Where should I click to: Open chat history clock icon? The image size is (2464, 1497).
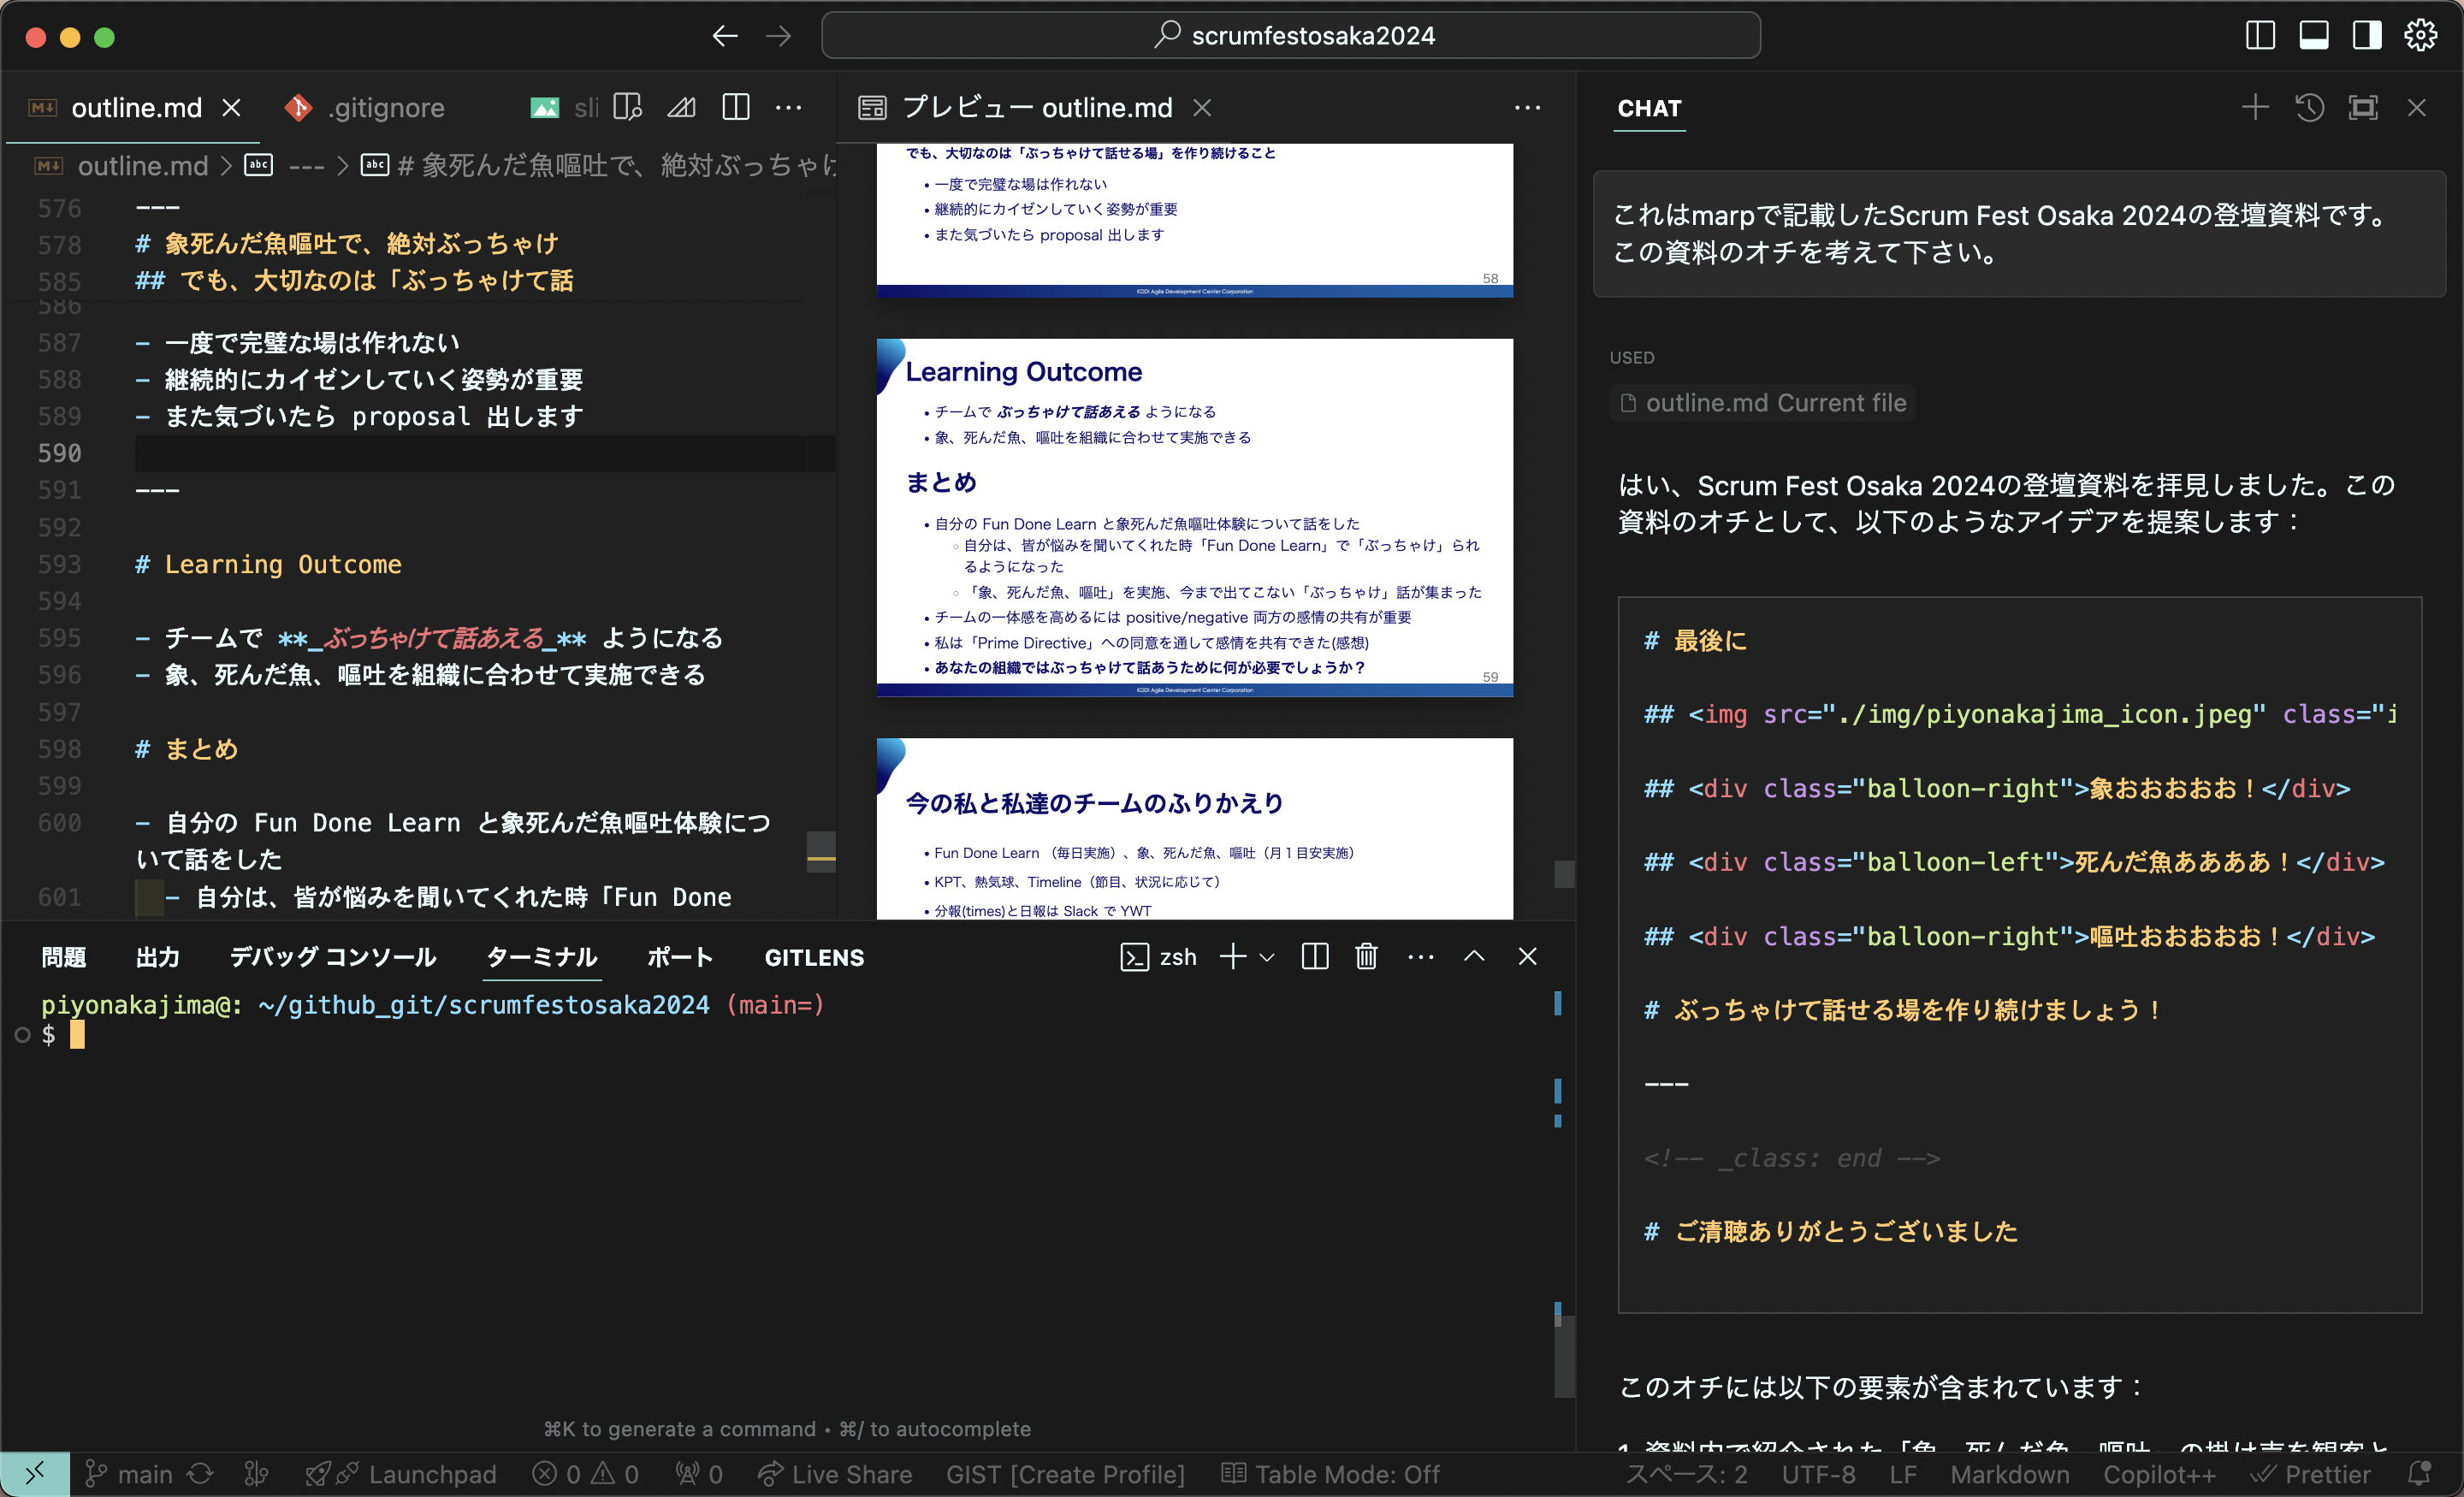click(x=2309, y=108)
